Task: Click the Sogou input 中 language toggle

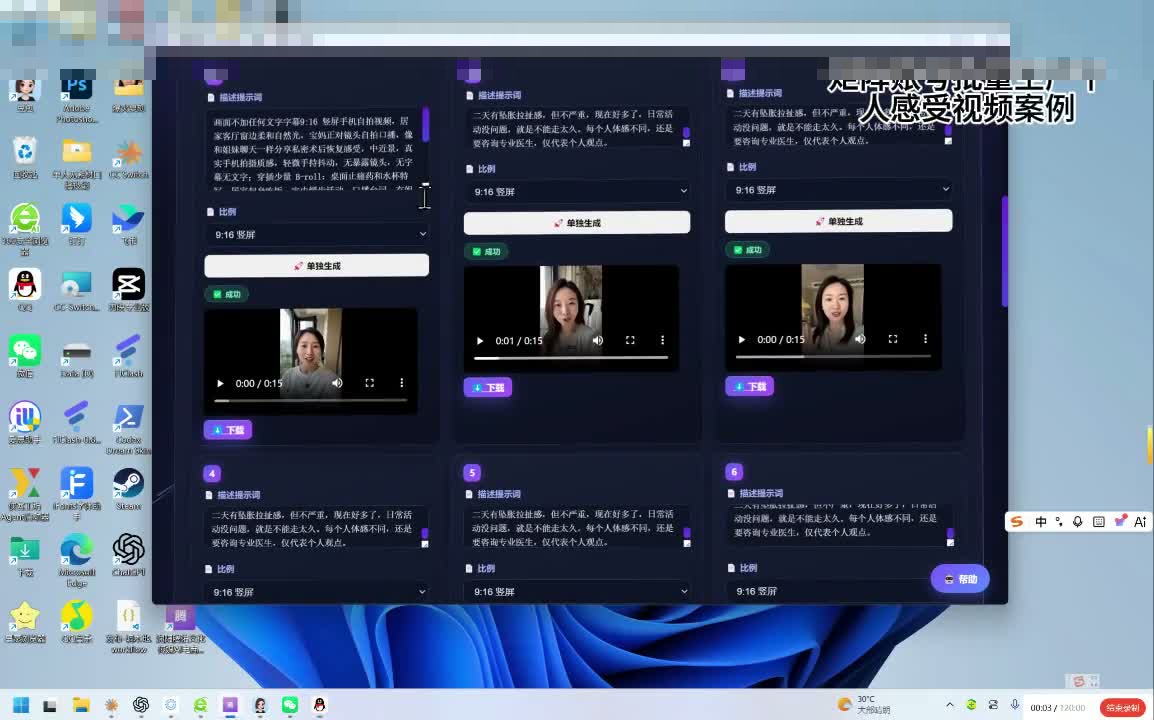Action: tap(1041, 521)
